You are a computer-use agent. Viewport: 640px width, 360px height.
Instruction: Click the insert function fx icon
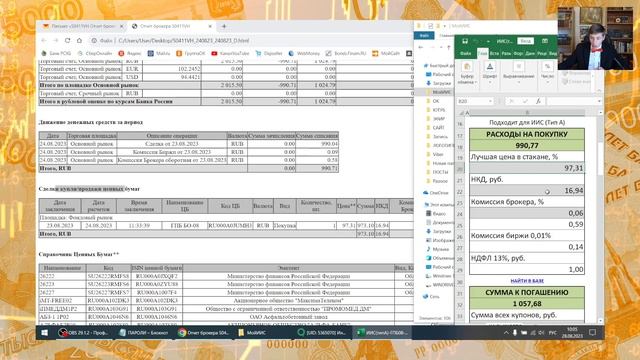pos(538,101)
